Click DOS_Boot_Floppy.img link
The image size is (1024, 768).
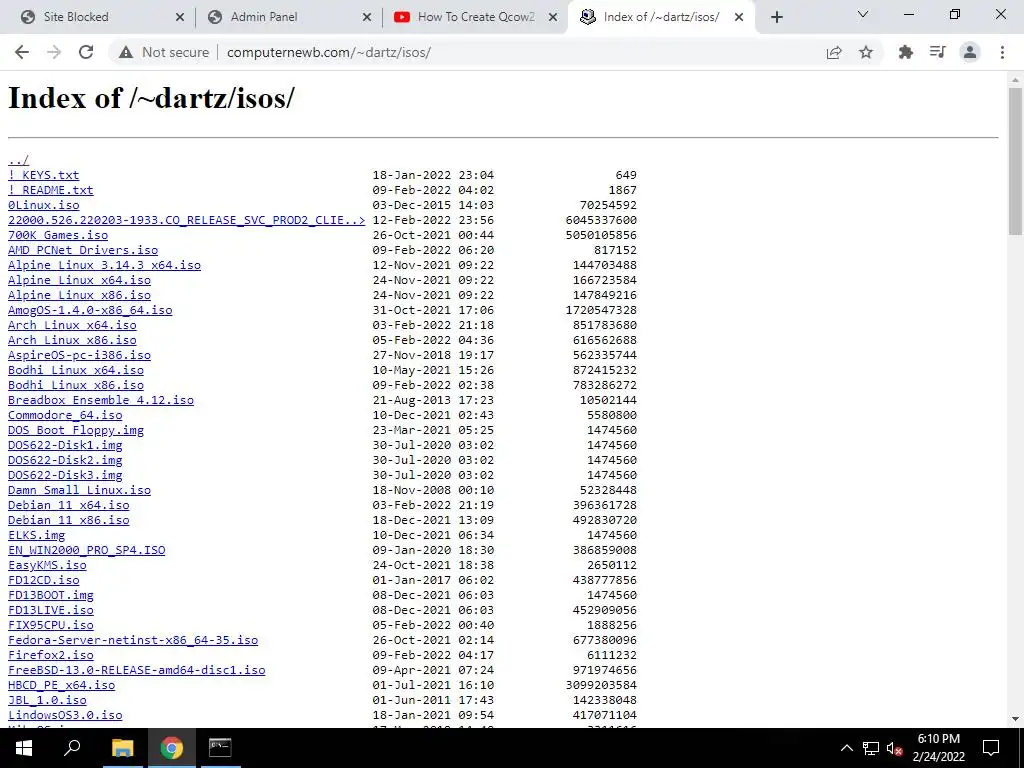(76, 430)
